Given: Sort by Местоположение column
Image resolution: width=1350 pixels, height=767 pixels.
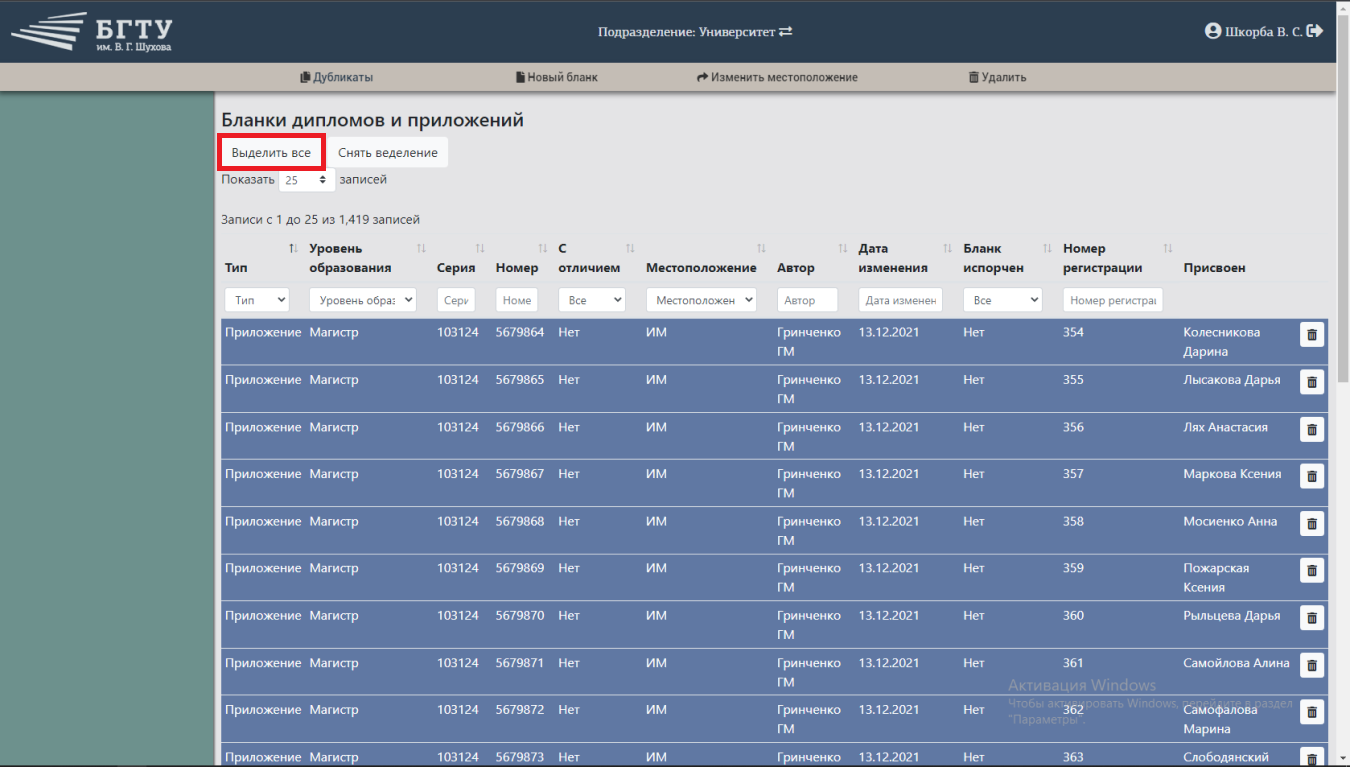Looking at the screenshot, I should (x=761, y=248).
